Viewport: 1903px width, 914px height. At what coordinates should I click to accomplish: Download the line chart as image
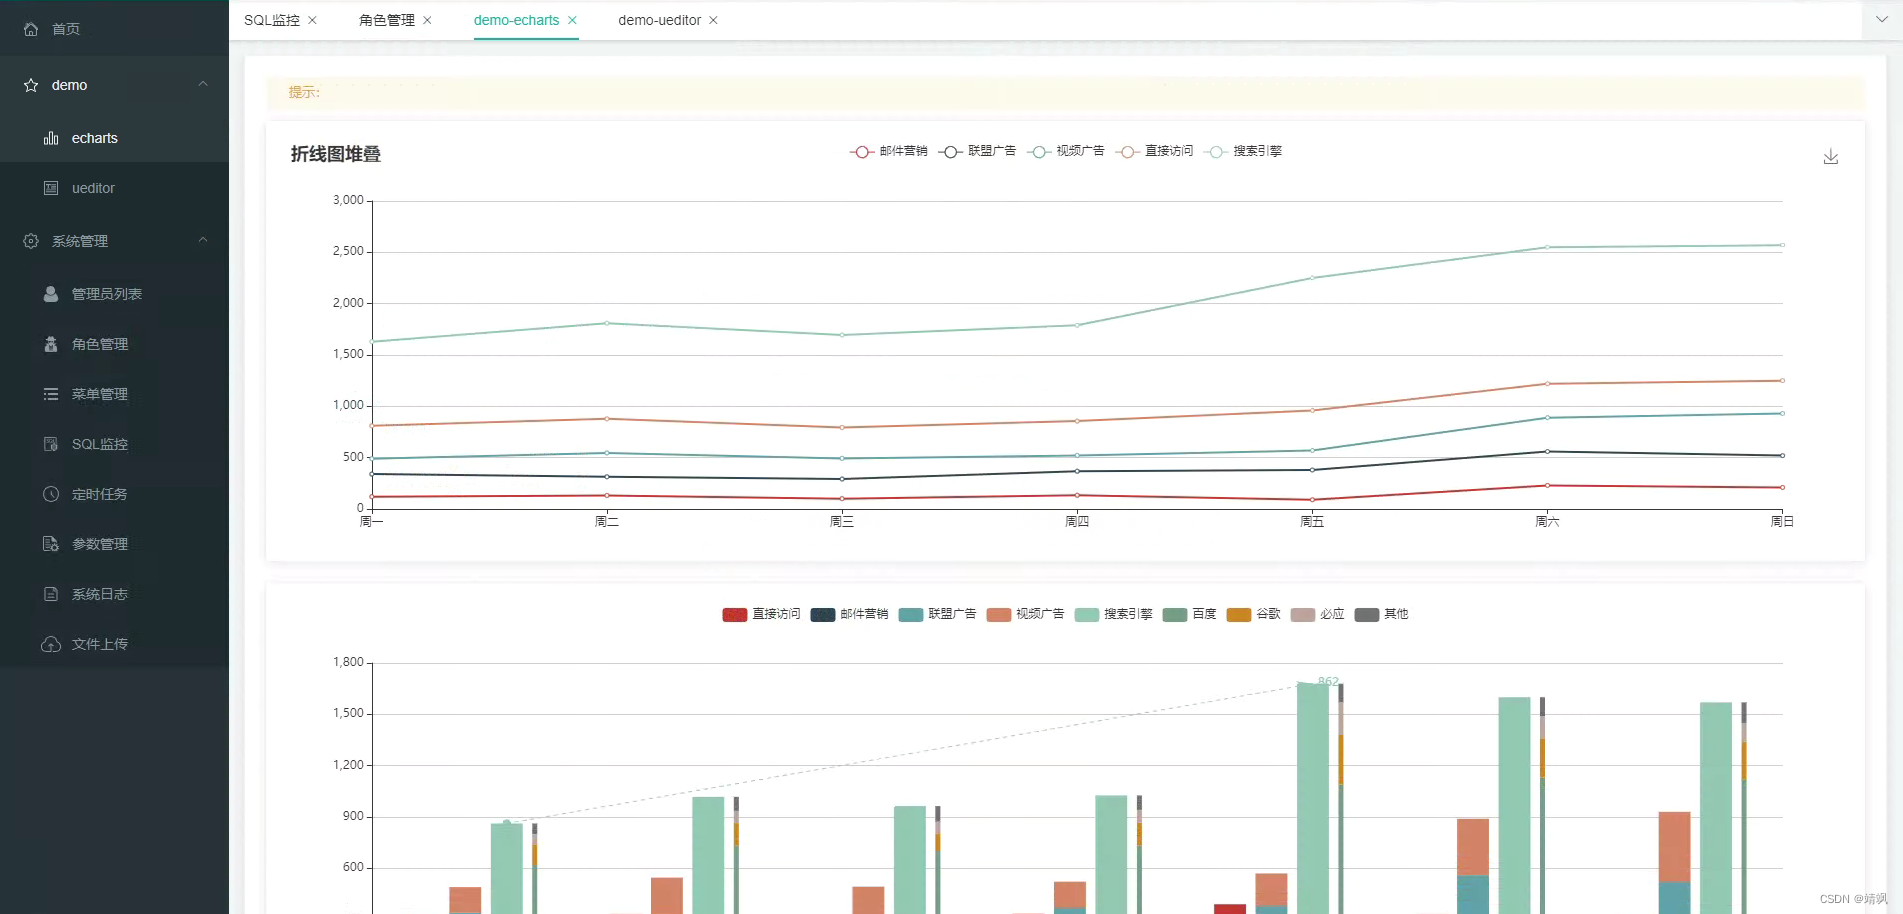pyautogui.click(x=1831, y=157)
